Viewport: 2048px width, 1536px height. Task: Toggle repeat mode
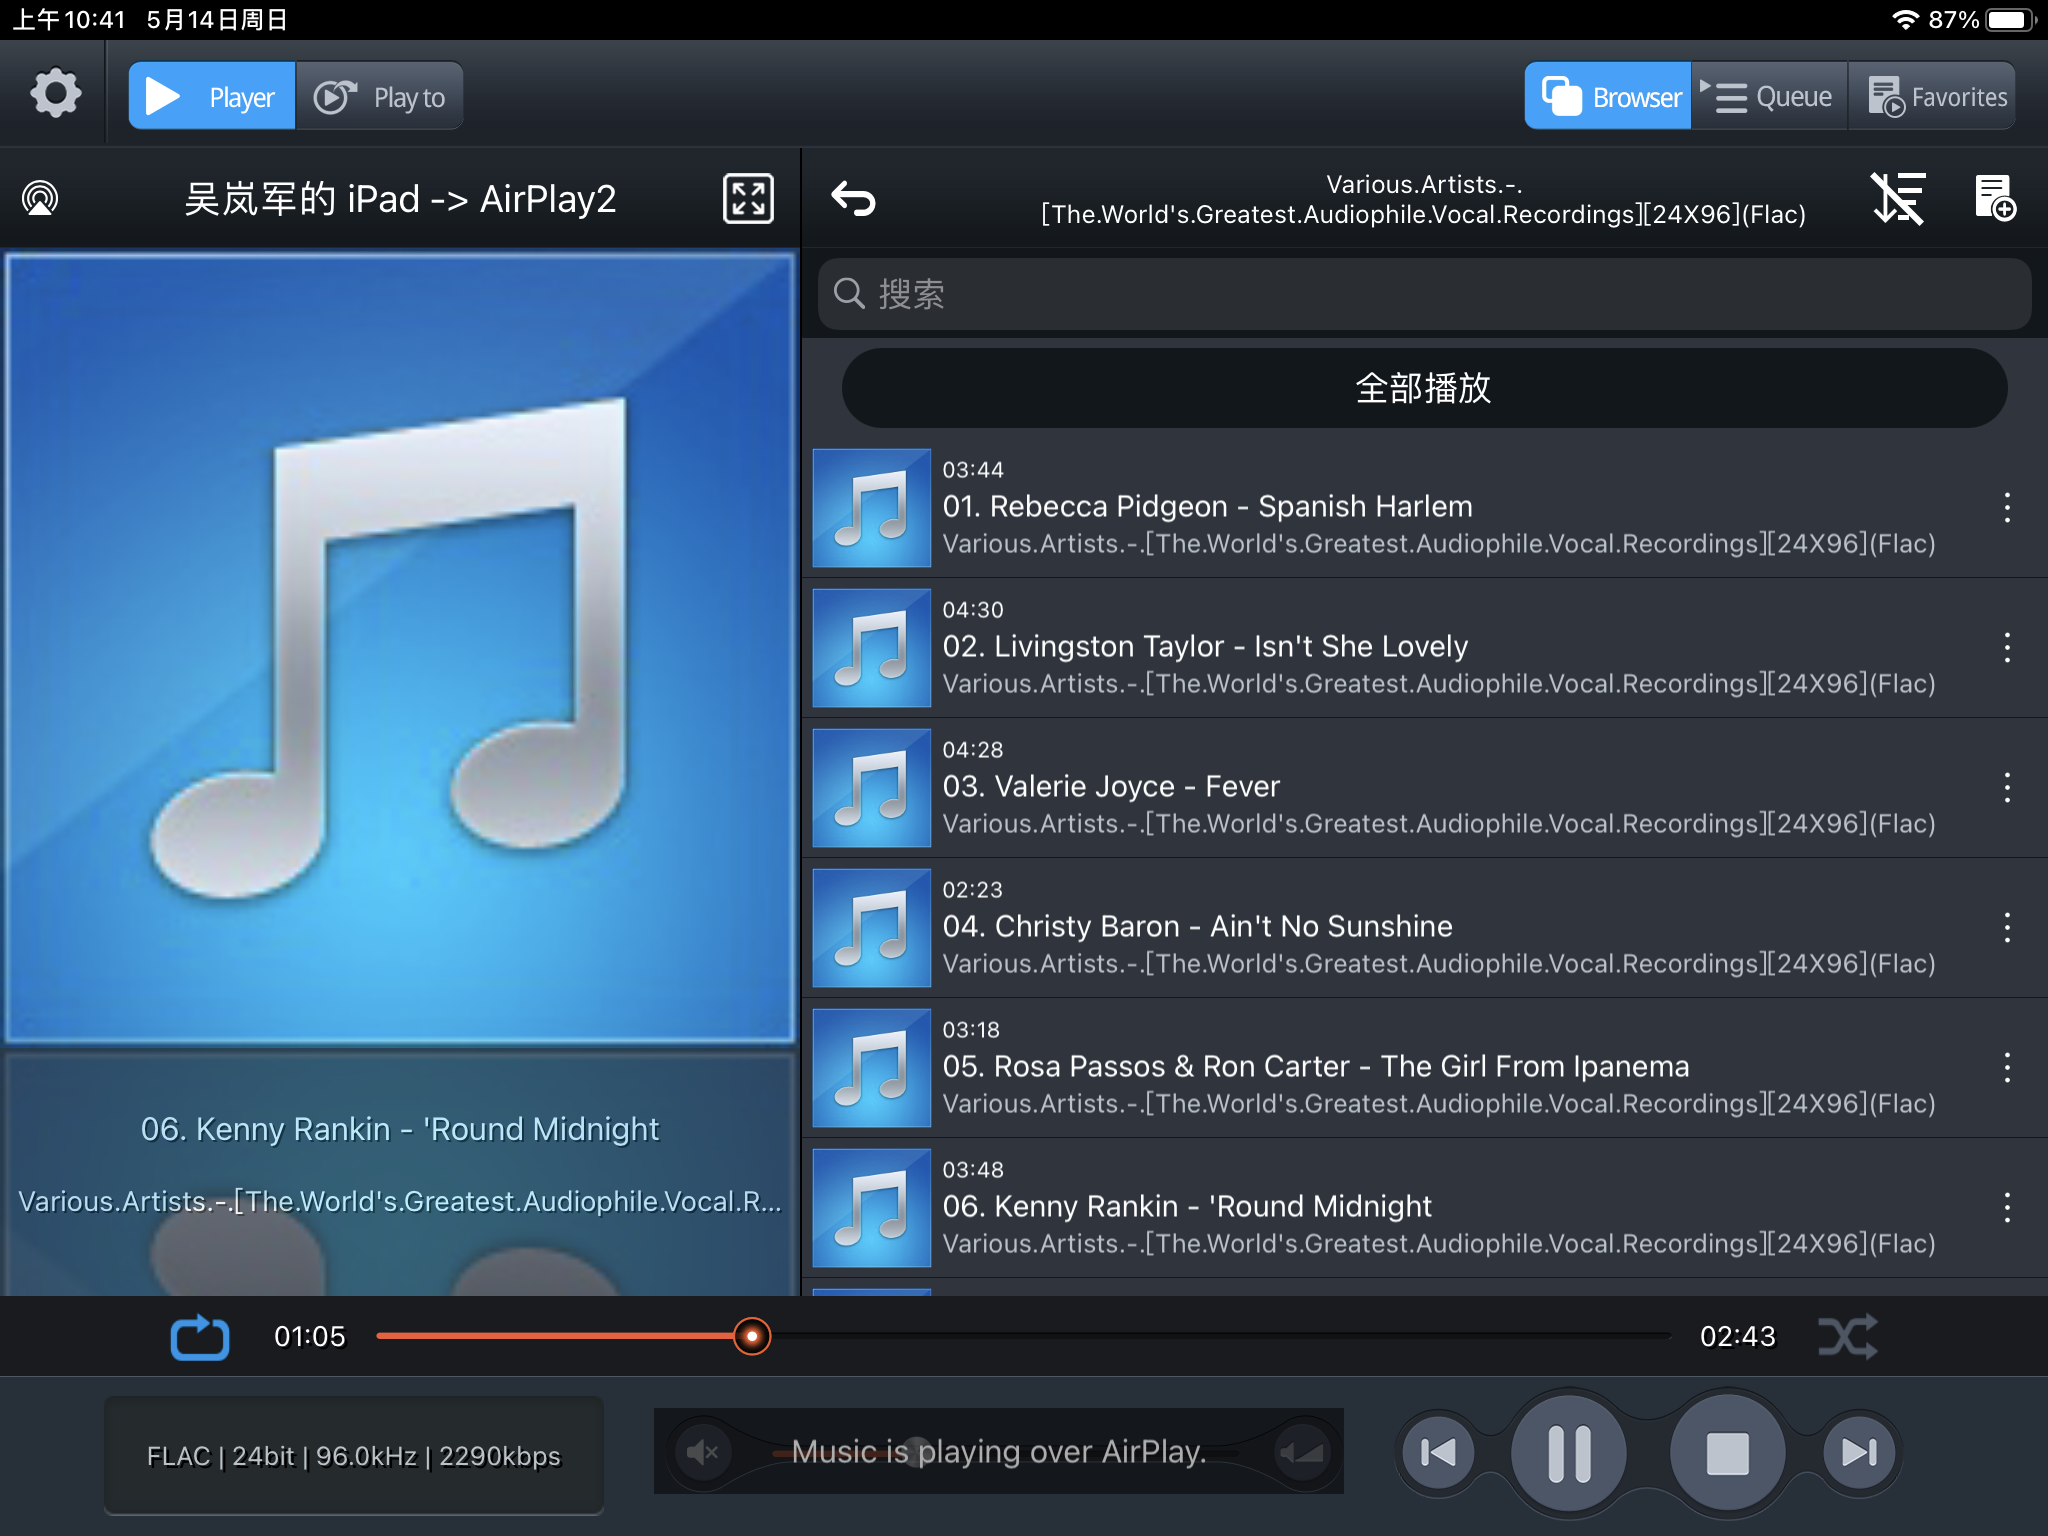coord(200,1337)
